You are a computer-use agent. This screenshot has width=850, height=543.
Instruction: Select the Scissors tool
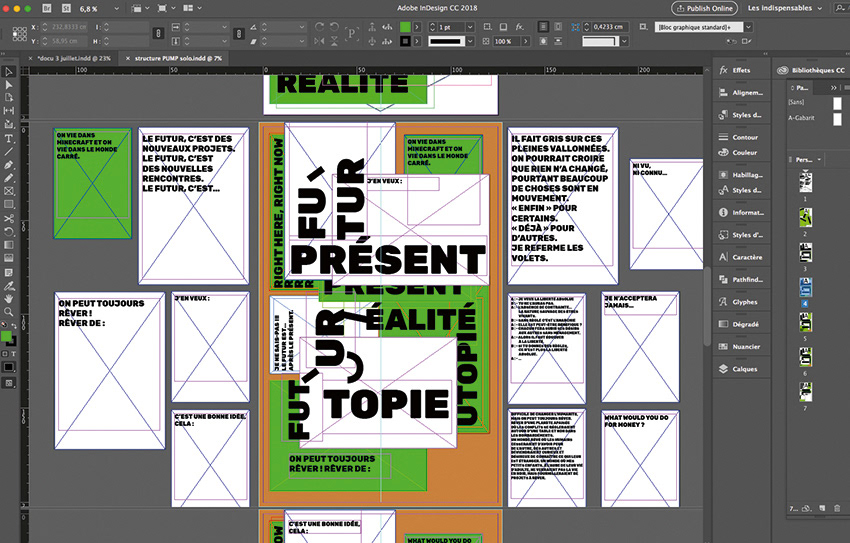(9, 217)
